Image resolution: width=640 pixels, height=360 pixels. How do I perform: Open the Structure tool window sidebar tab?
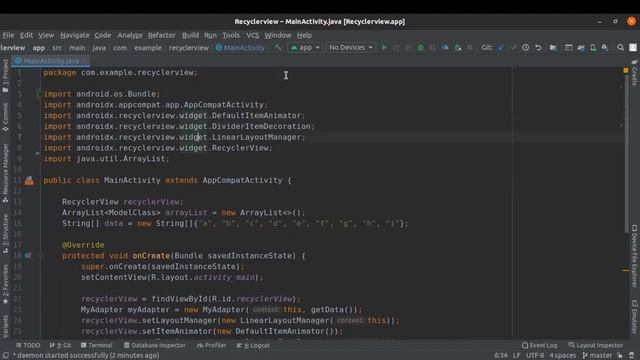point(5,233)
